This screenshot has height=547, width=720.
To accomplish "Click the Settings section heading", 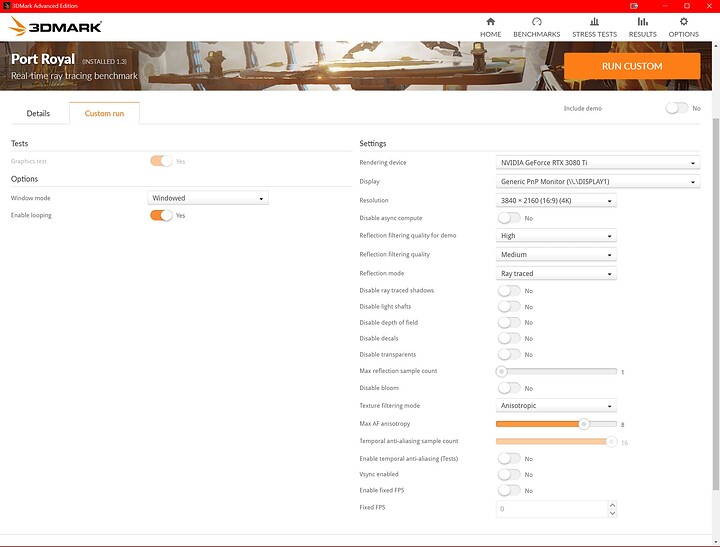I will (372, 143).
